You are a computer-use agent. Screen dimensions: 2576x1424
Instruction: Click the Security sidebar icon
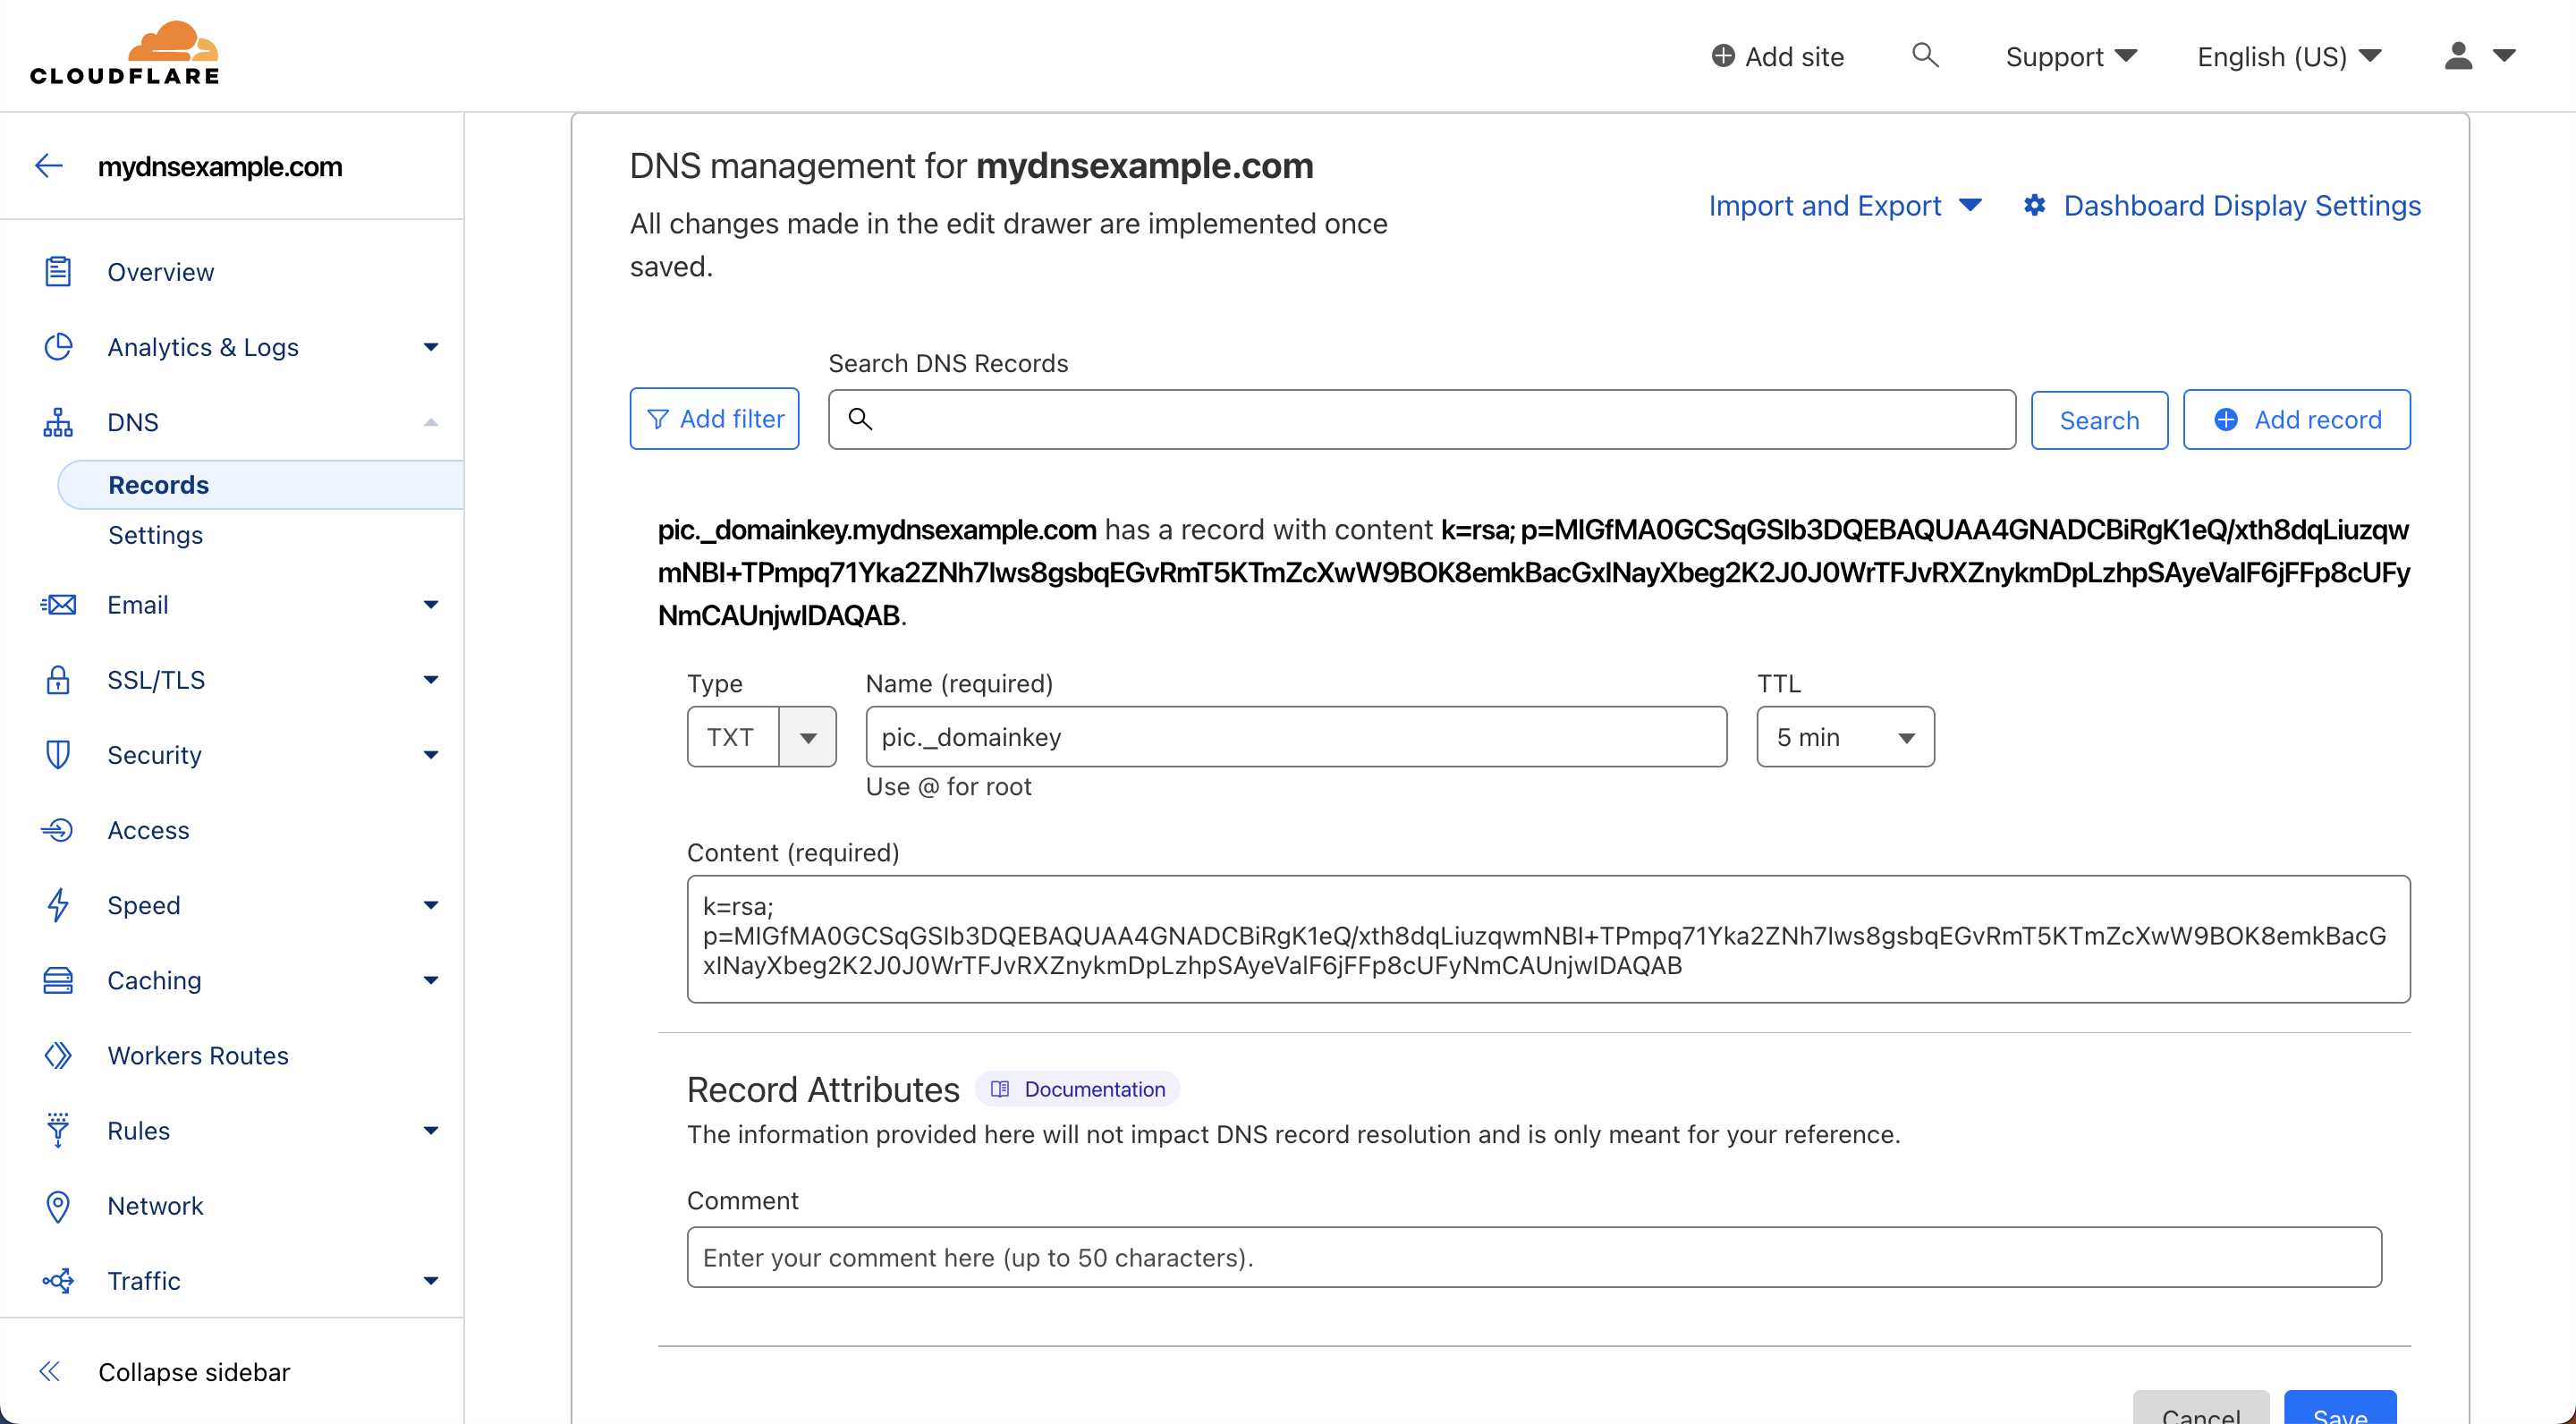point(58,755)
